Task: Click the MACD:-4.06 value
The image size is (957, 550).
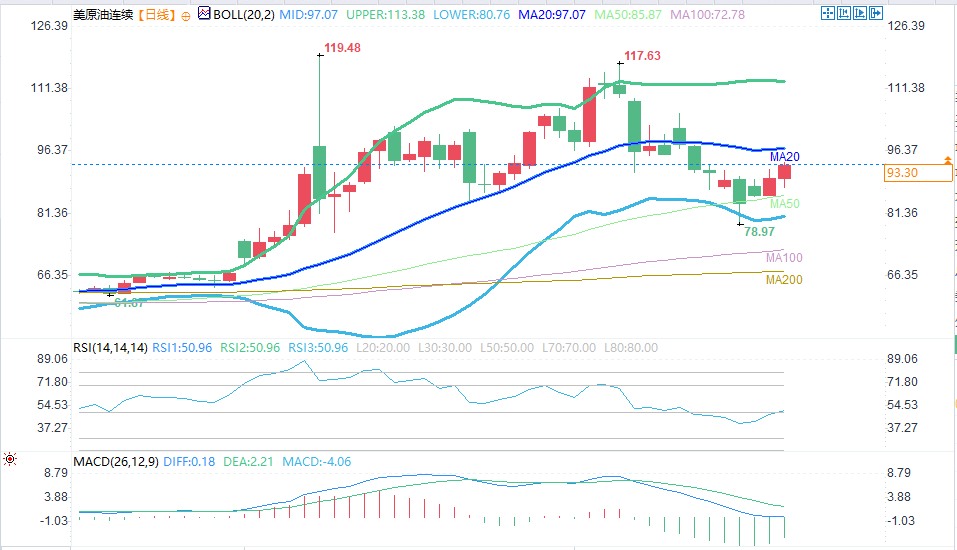Action: pos(317,461)
